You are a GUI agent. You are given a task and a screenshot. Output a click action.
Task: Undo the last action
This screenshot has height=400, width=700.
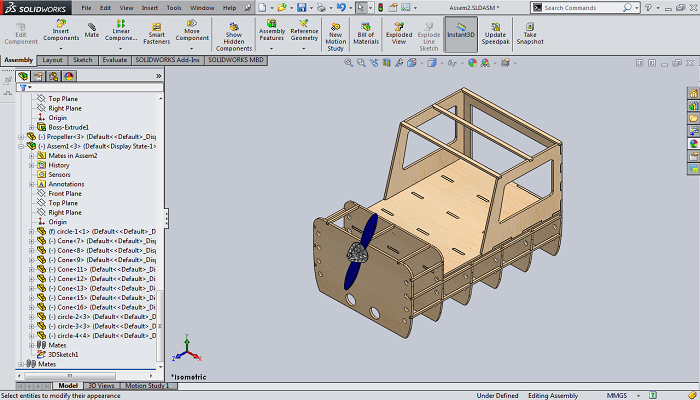tap(341, 8)
